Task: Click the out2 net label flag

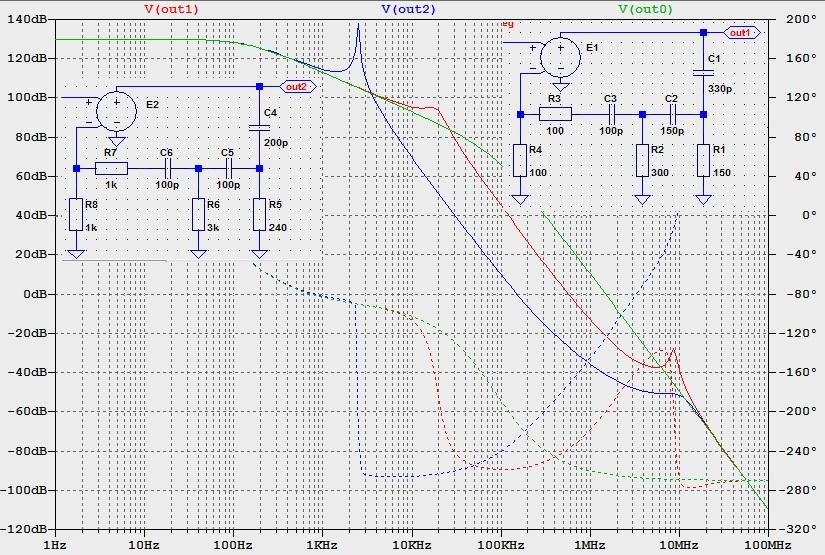Action: tap(298, 87)
